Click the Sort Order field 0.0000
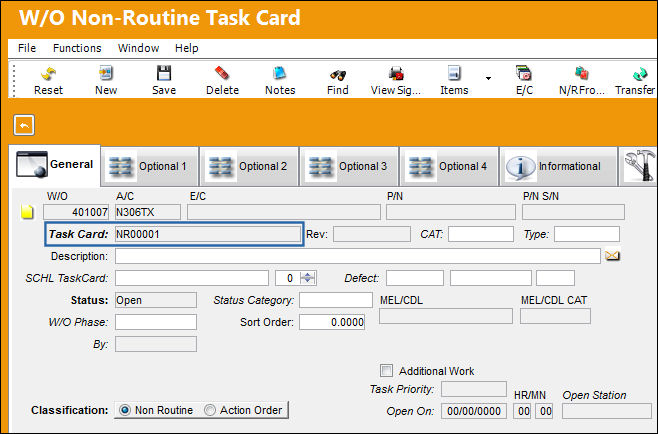Image resolution: width=658 pixels, height=434 pixels. point(332,322)
